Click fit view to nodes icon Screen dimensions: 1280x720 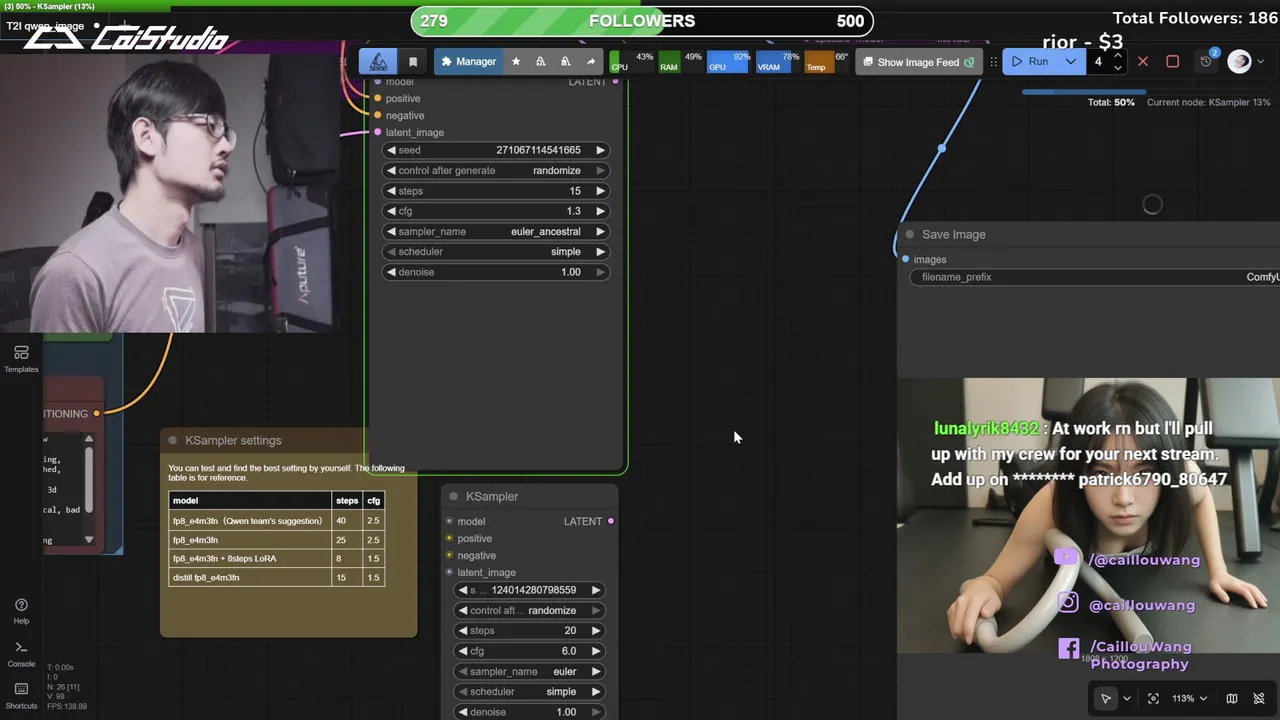1153,698
